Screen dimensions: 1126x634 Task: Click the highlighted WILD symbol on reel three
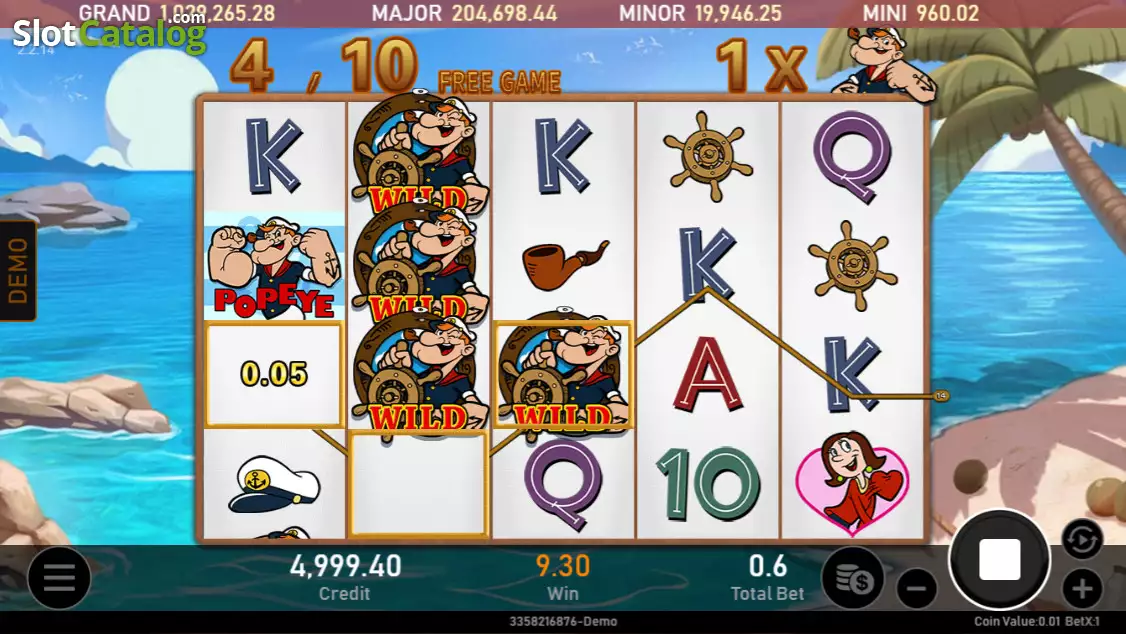(563, 375)
